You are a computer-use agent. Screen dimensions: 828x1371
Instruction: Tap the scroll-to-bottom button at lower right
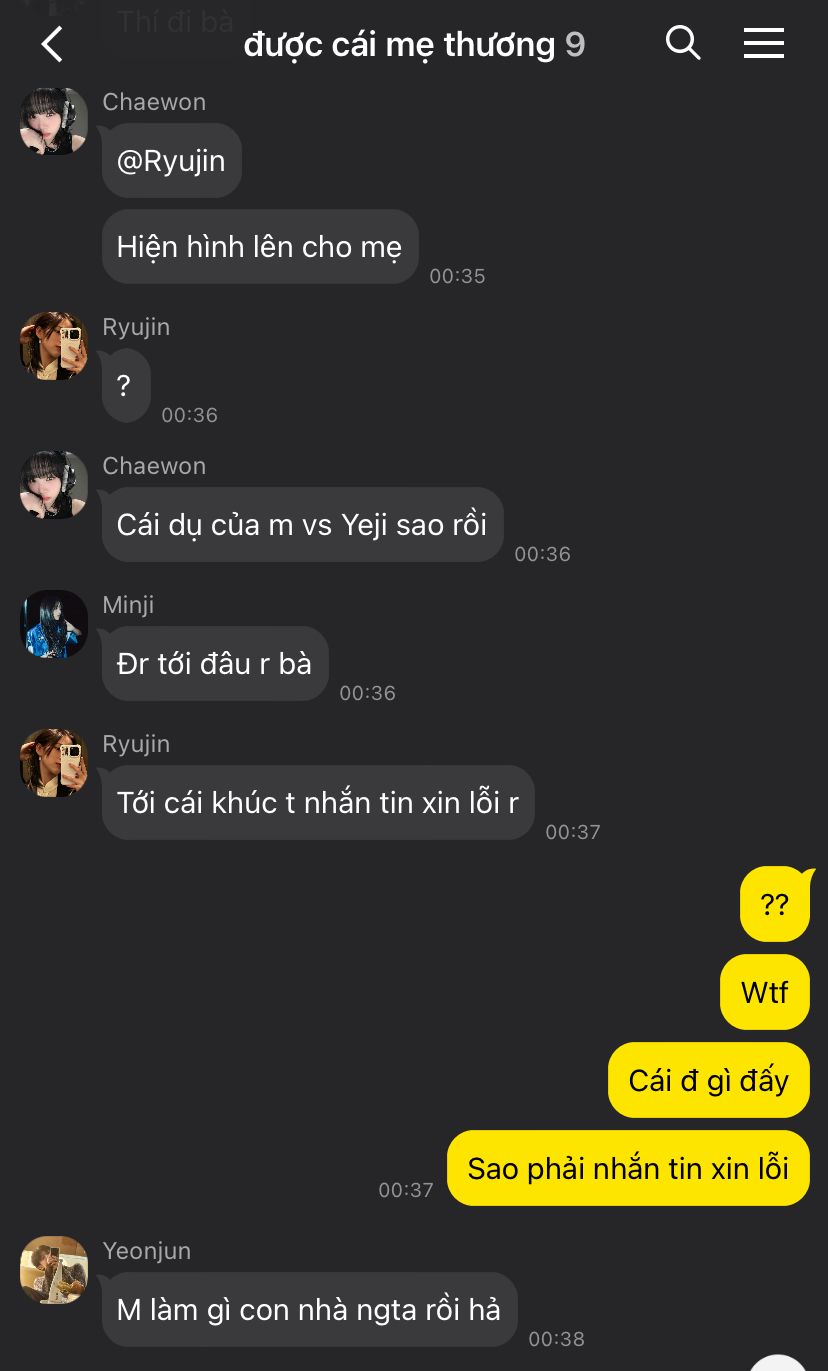[778, 1362]
